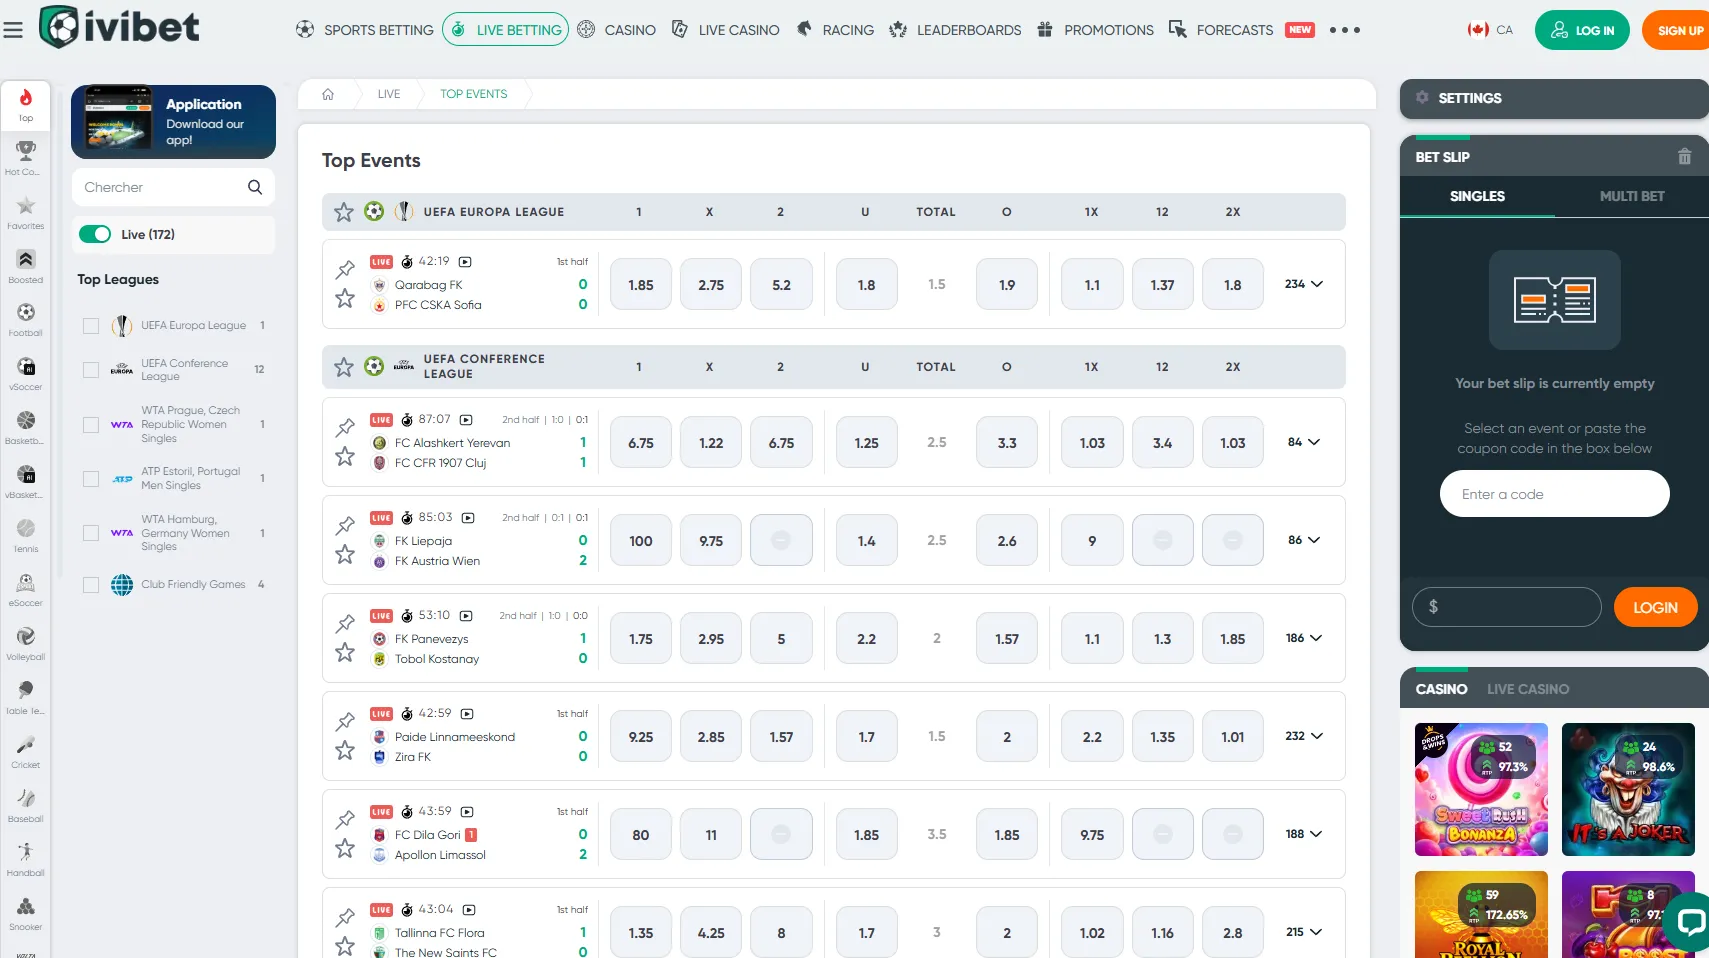The width and height of the screenshot is (1709, 958).
Task: Select draw odds 9.75 for FK Liepaja
Action: [711, 540]
